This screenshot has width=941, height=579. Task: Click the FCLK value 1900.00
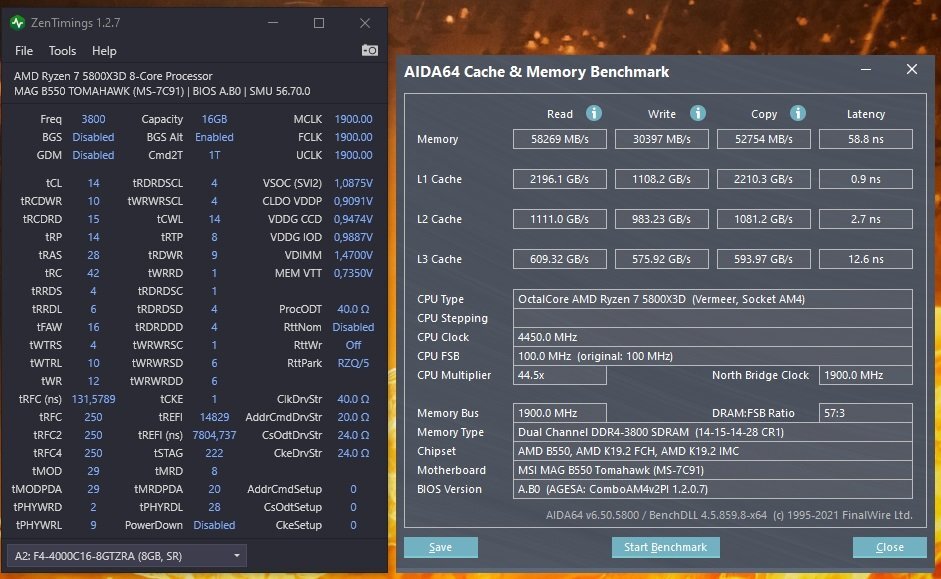click(x=353, y=137)
